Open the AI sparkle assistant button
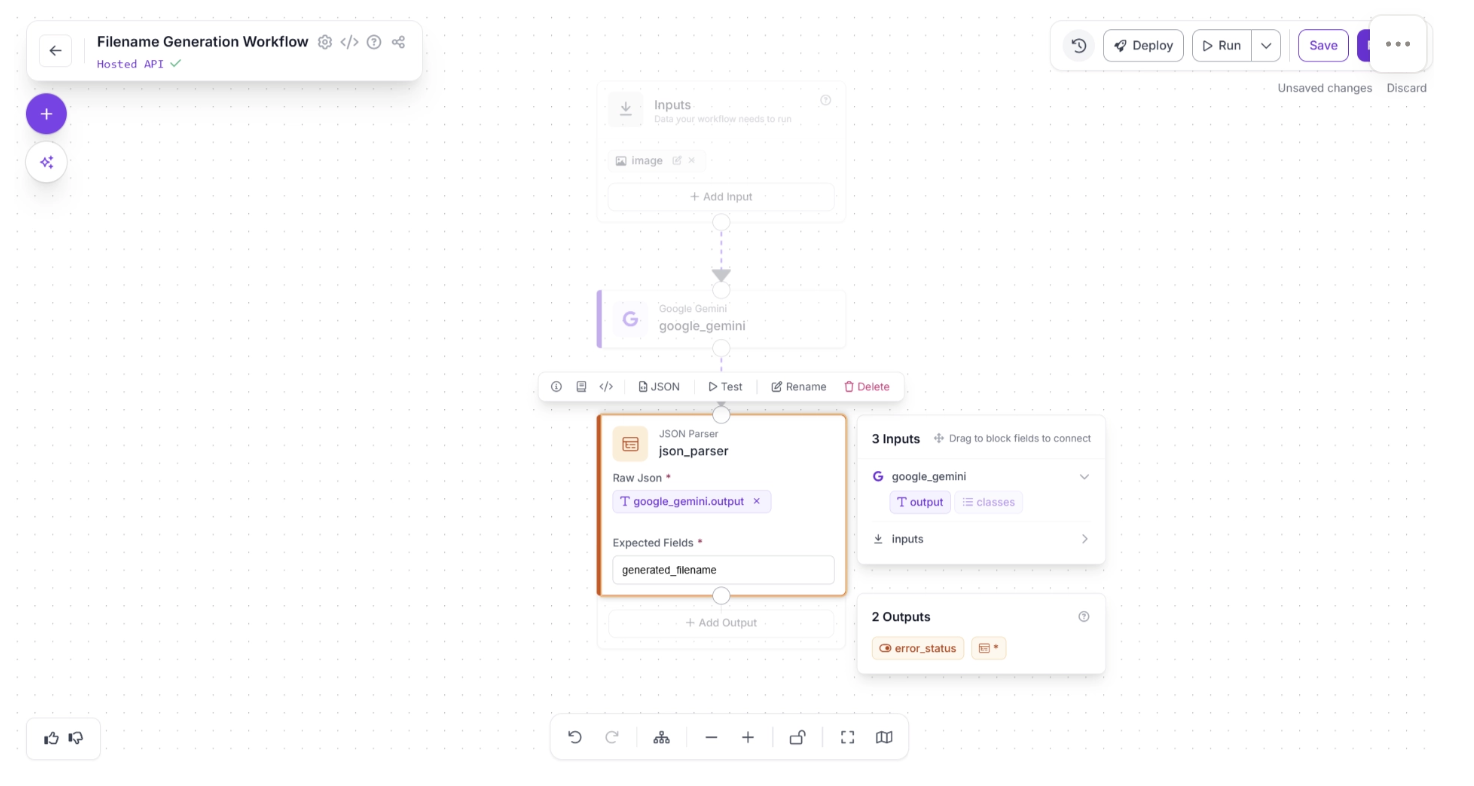 (x=46, y=162)
